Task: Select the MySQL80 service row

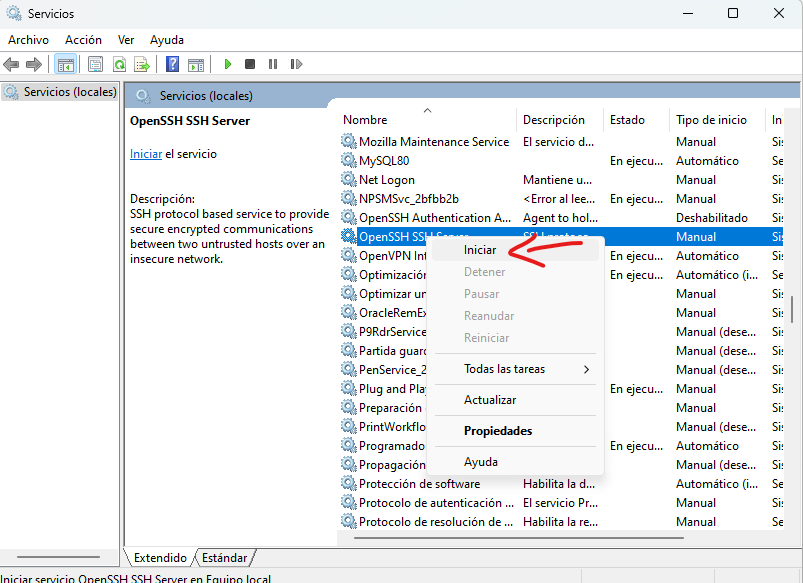Action: [x=562, y=160]
